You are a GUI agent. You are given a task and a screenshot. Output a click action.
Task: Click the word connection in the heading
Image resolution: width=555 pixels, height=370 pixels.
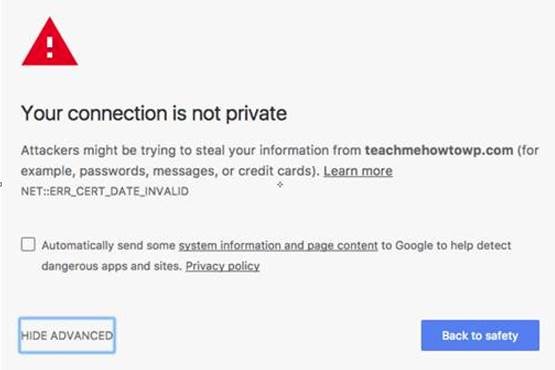click(118, 114)
